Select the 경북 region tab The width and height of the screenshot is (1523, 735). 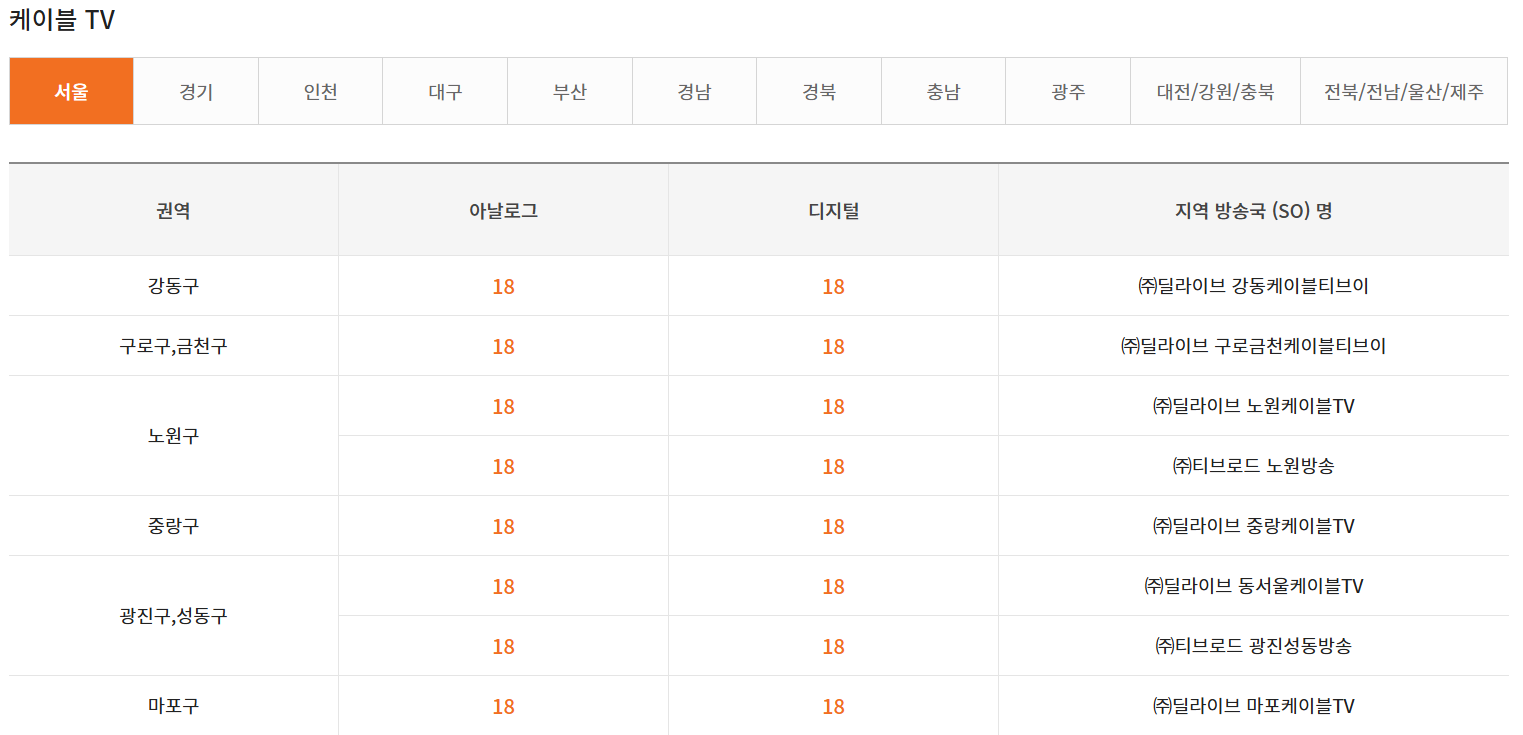(818, 90)
